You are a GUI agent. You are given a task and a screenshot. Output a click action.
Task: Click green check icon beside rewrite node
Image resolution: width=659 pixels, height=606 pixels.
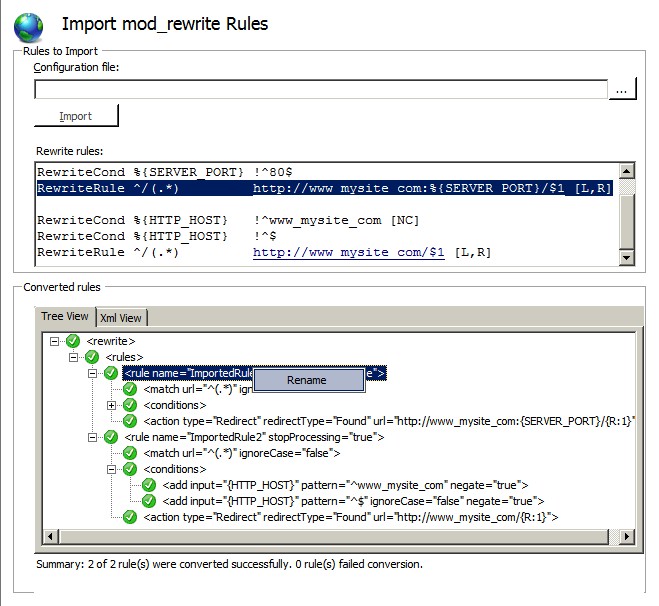coord(73,341)
